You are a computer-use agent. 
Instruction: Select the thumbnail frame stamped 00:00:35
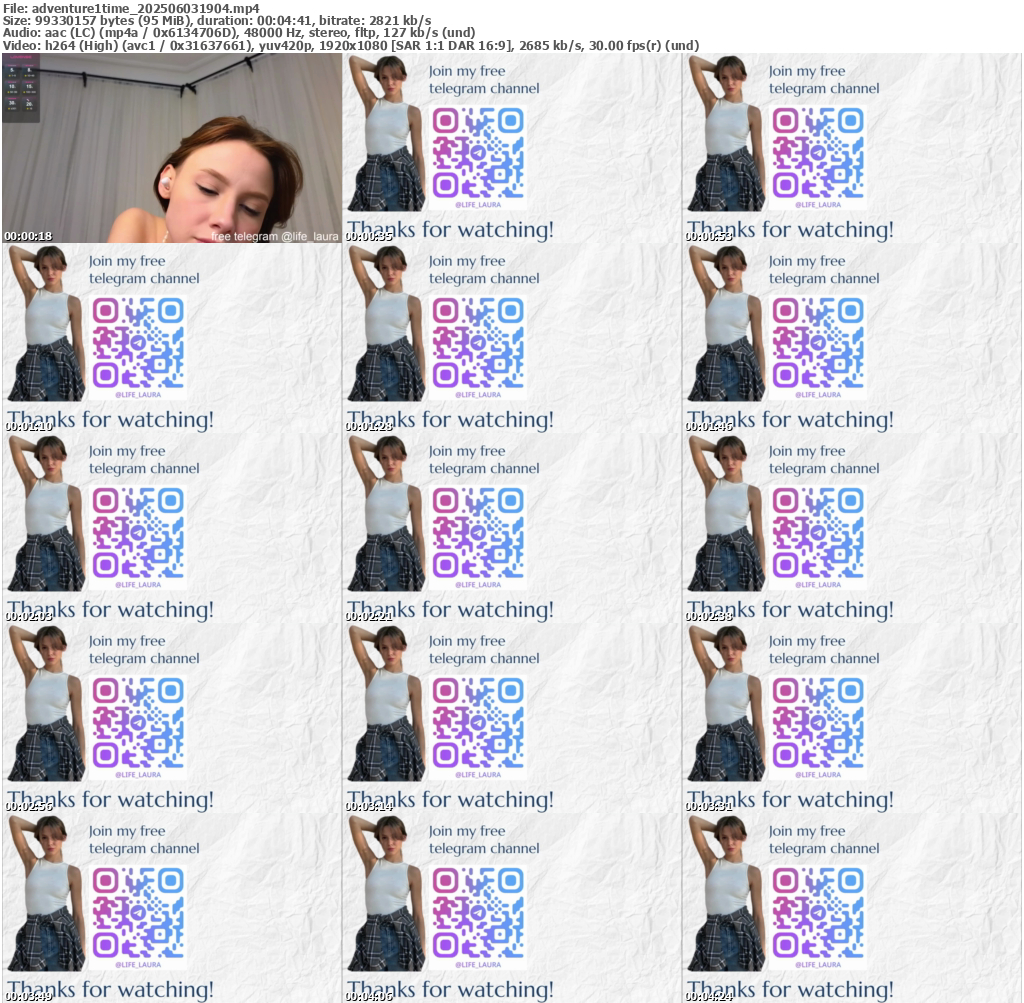pyautogui.click(x=512, y=148)
